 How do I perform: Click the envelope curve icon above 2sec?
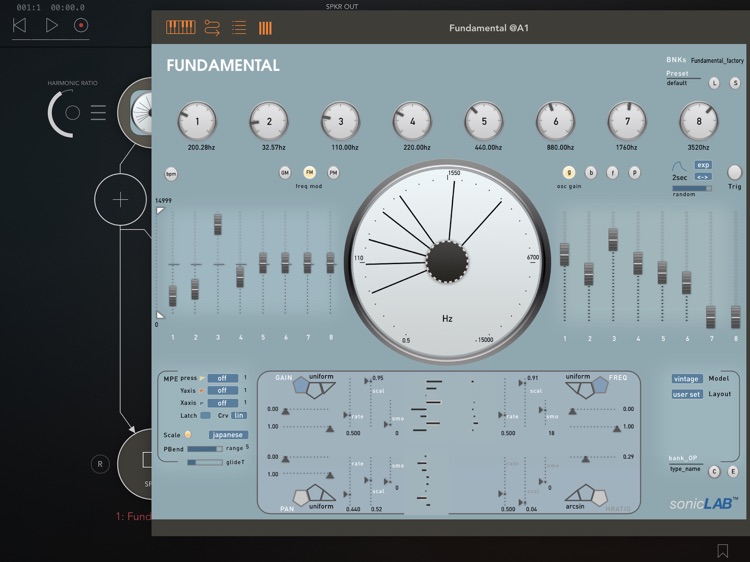click(679, 166)
